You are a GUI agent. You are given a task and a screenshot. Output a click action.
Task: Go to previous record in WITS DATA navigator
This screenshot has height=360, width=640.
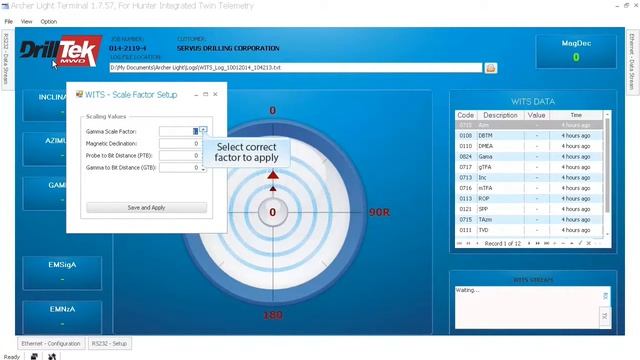[477, 243]
